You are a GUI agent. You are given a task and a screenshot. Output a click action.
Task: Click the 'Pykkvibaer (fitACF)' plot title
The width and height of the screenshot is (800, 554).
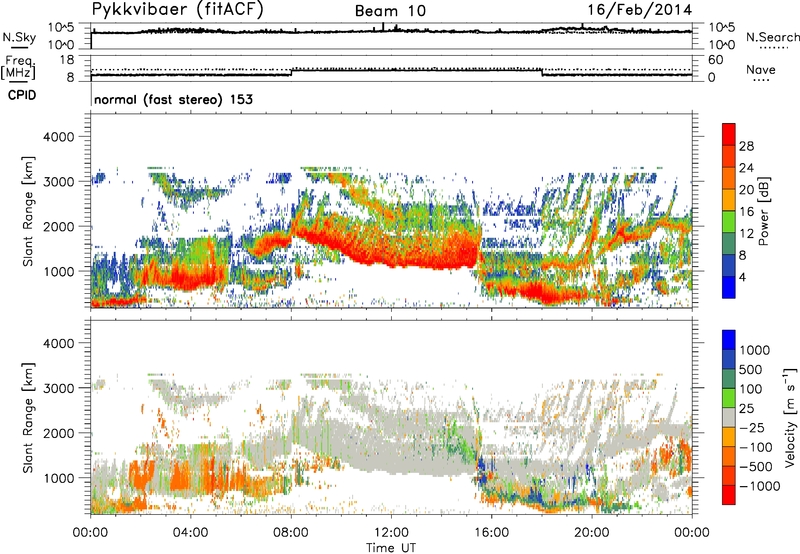178,10
